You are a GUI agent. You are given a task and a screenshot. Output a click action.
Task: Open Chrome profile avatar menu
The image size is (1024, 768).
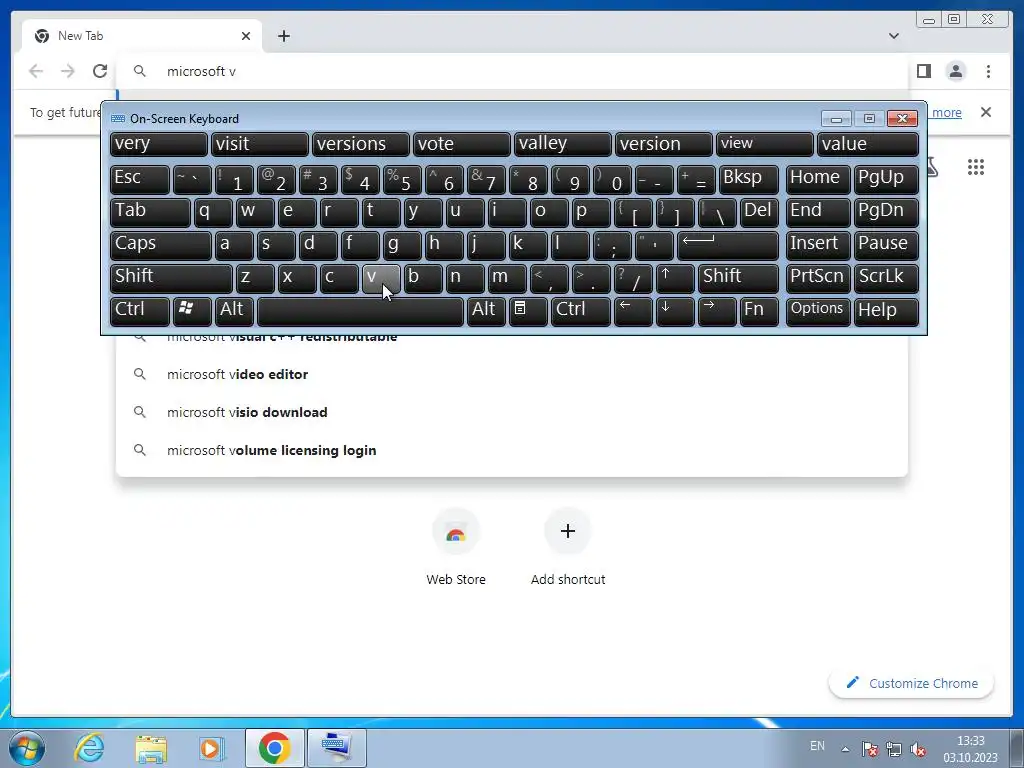click(955, 71)
